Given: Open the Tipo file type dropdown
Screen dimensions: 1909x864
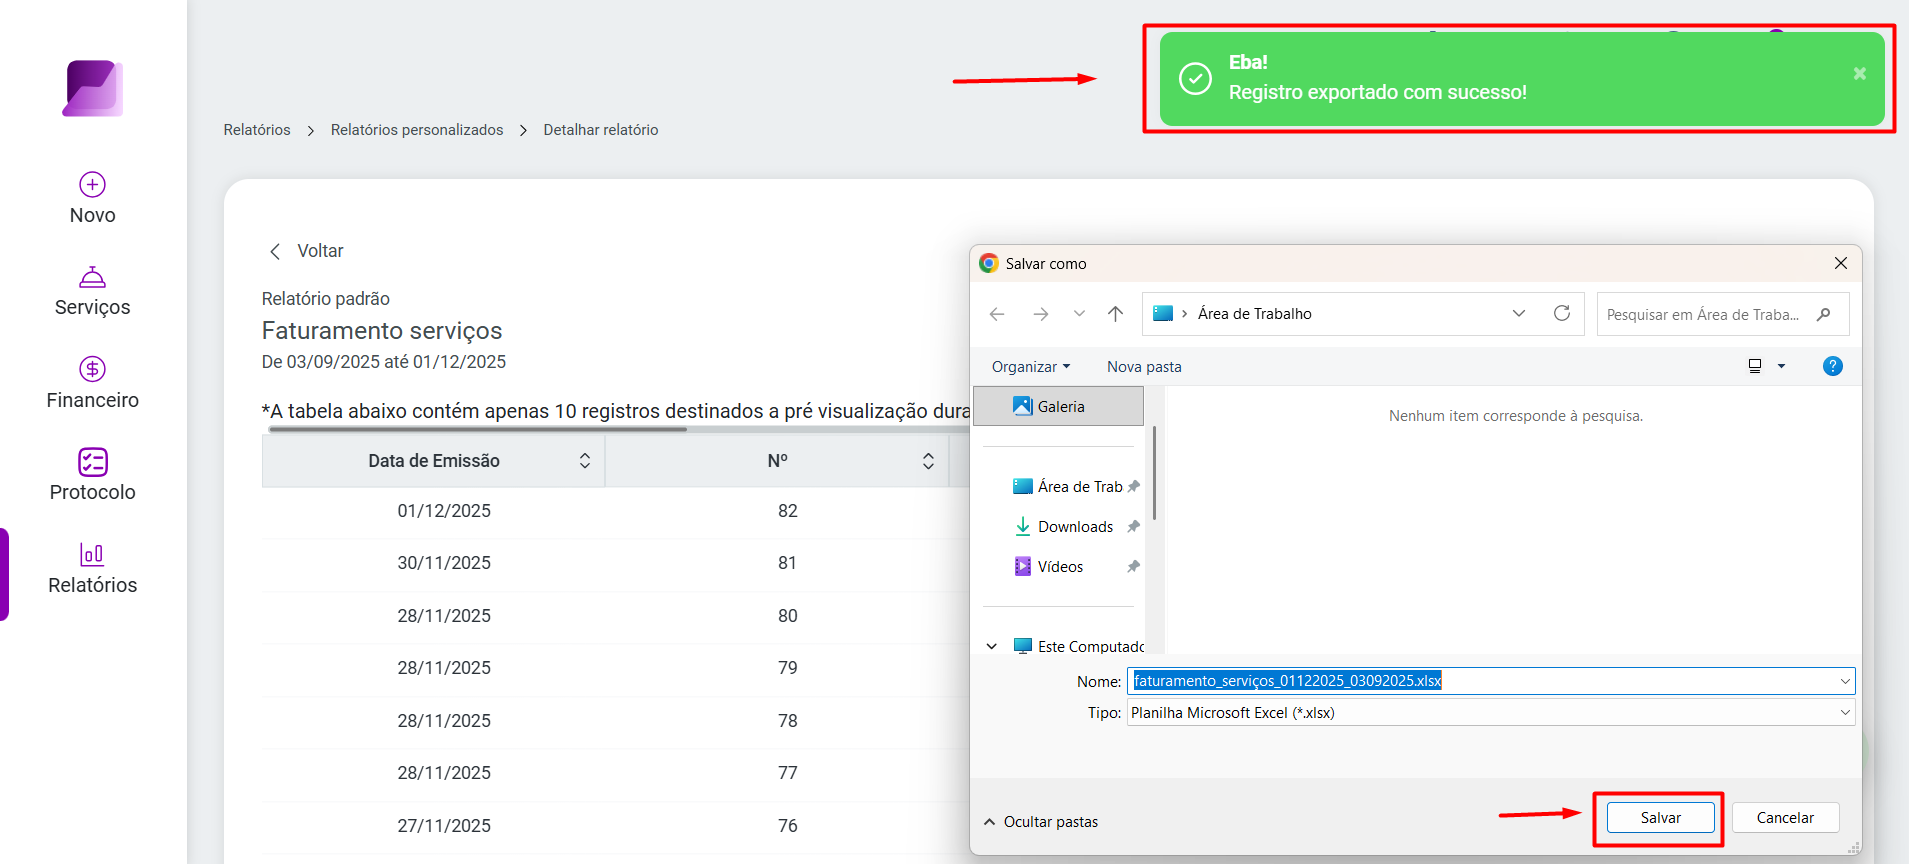Looking at the screenshot, I should (x=1491, y=713).
